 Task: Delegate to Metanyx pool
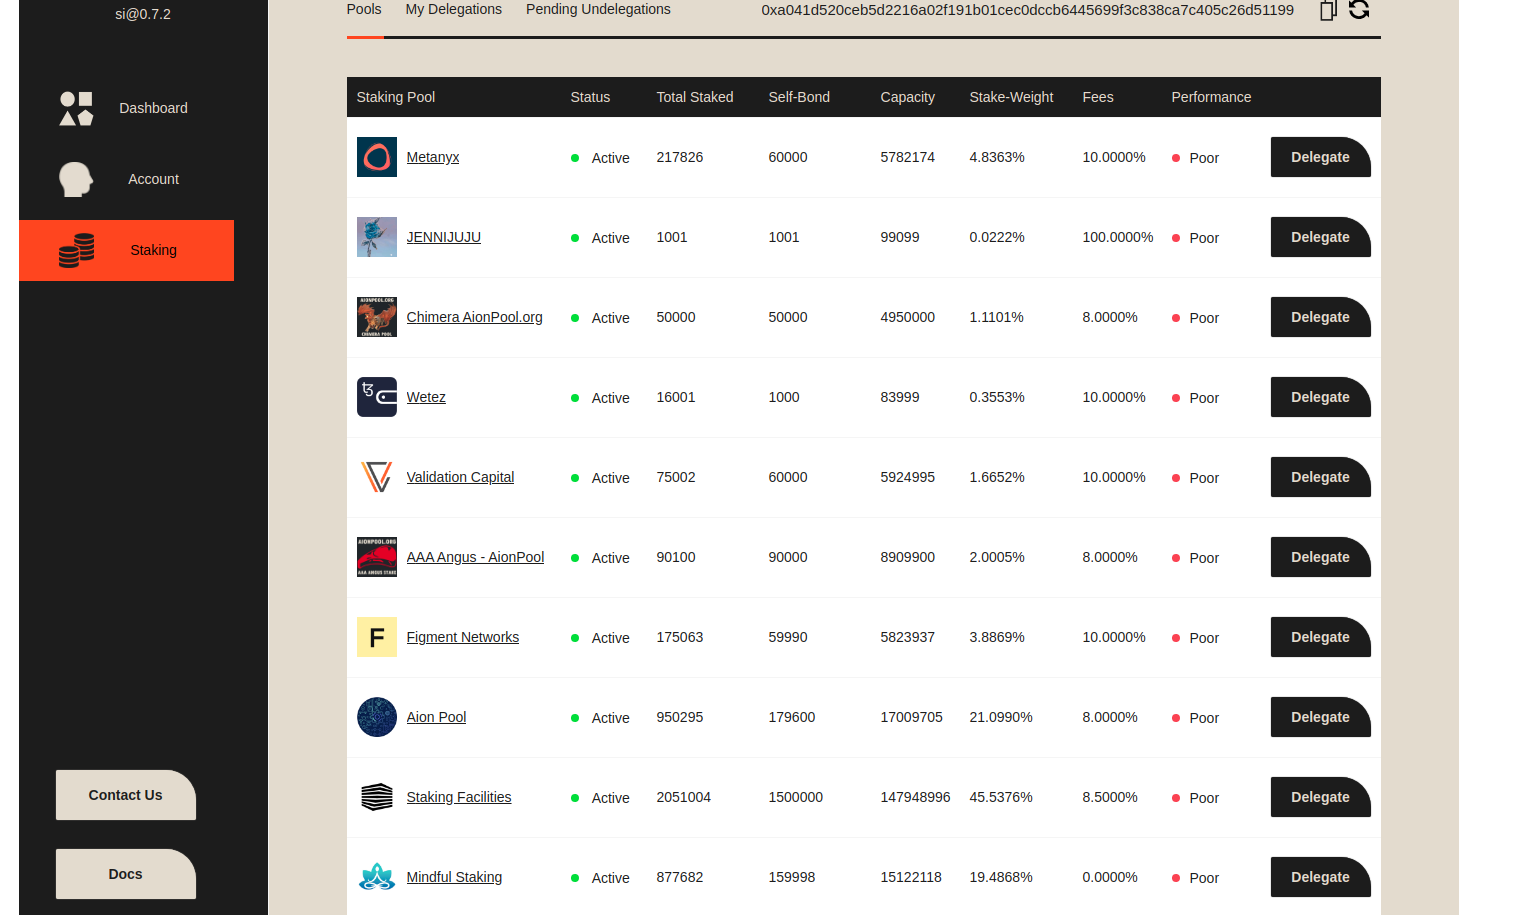click(1320, 157)
